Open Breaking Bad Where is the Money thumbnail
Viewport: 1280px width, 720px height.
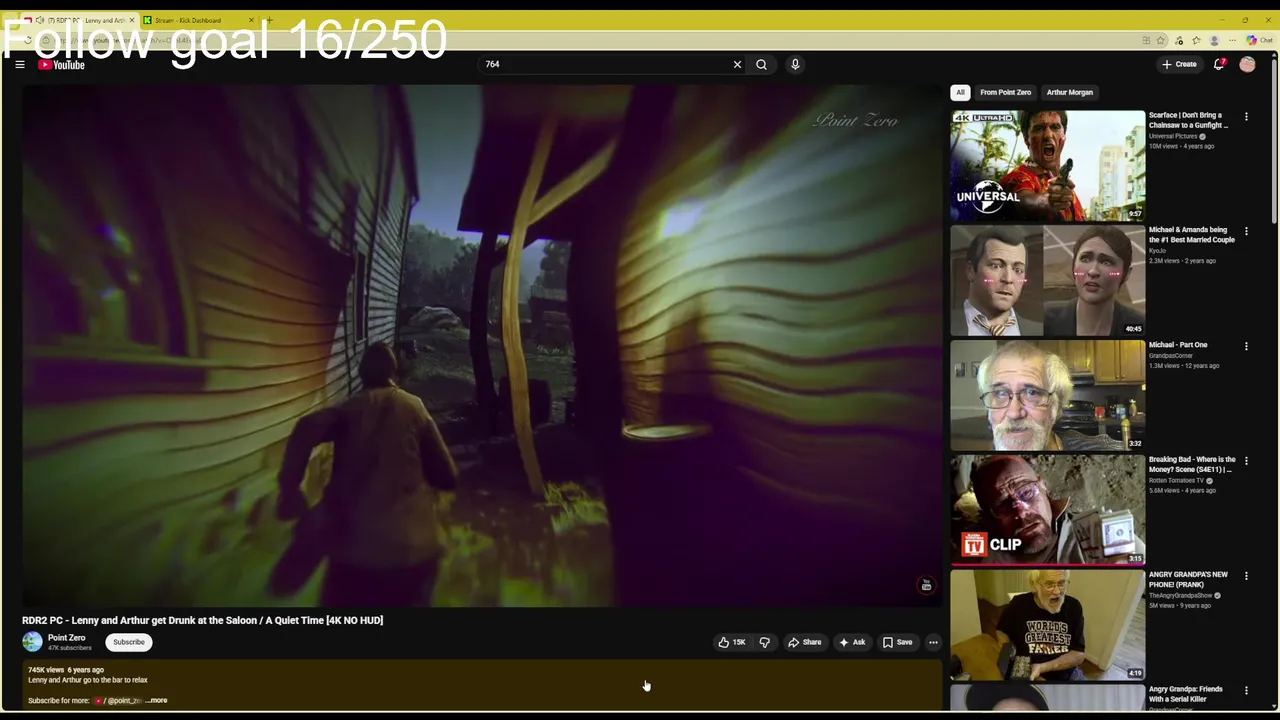[x=1047, y=510]
